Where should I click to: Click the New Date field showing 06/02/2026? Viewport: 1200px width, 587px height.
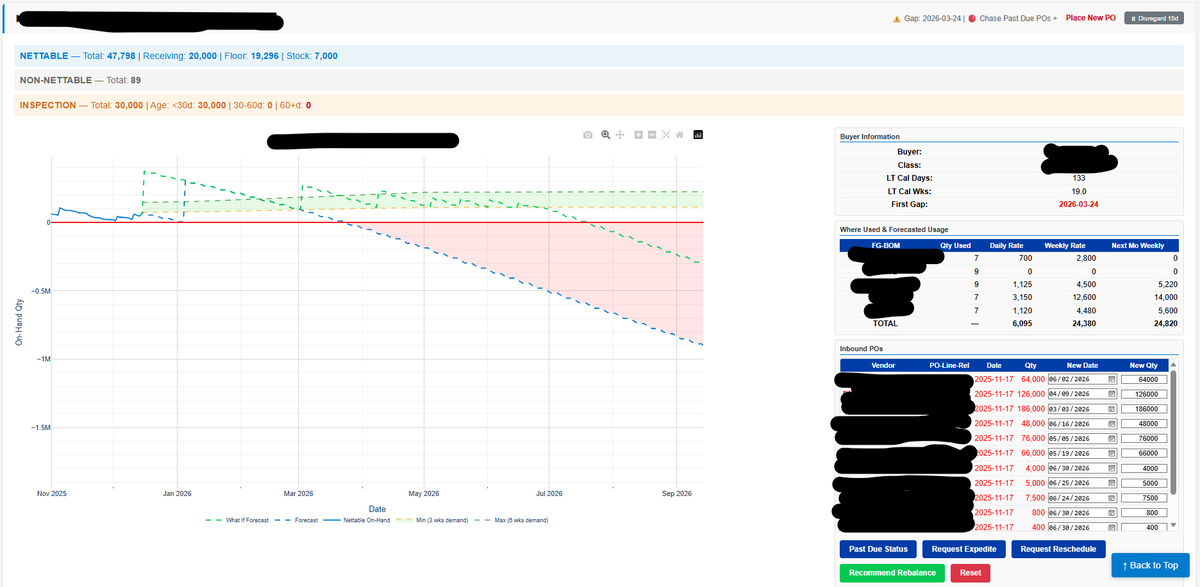(x=1082, y=380)
